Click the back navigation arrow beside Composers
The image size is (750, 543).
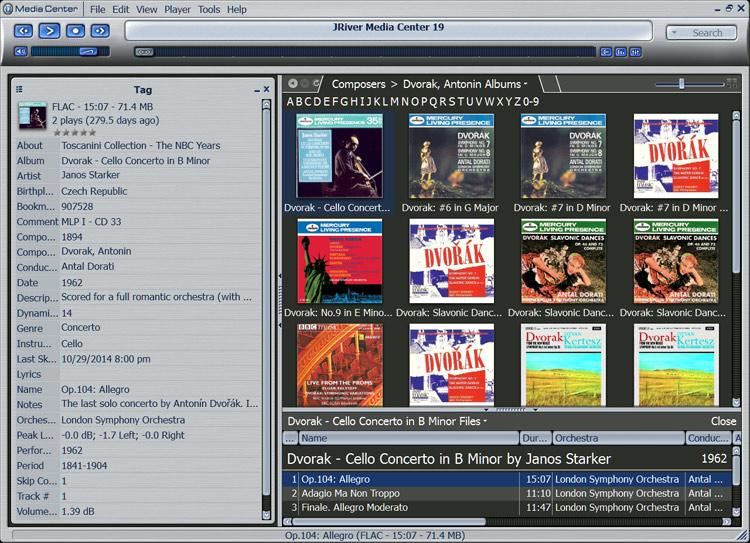pos(292,84)
